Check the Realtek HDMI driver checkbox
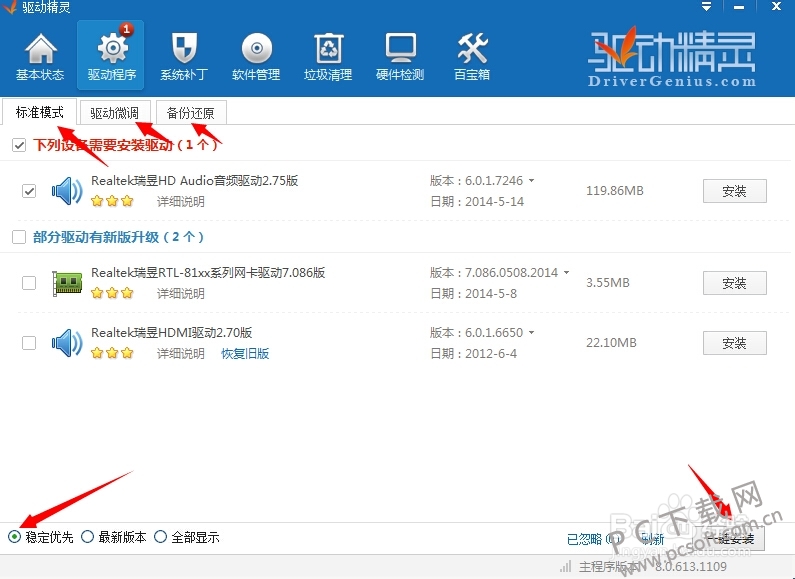This screenshot has width=795, height=579. [29, 343]
